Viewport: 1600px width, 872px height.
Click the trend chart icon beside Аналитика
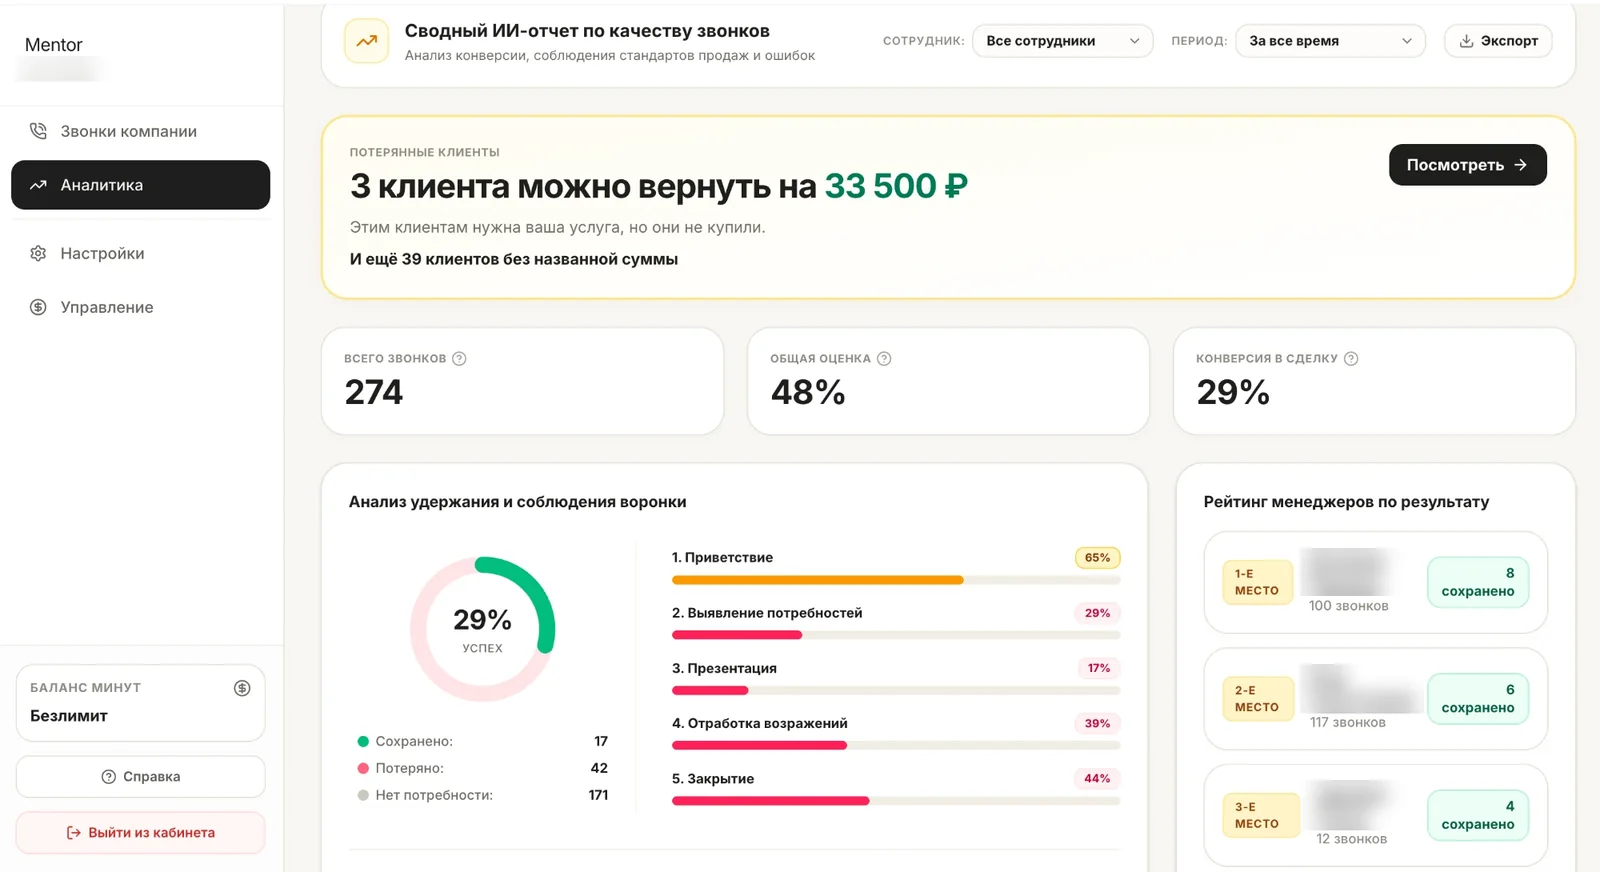click(x=38, y=185)
